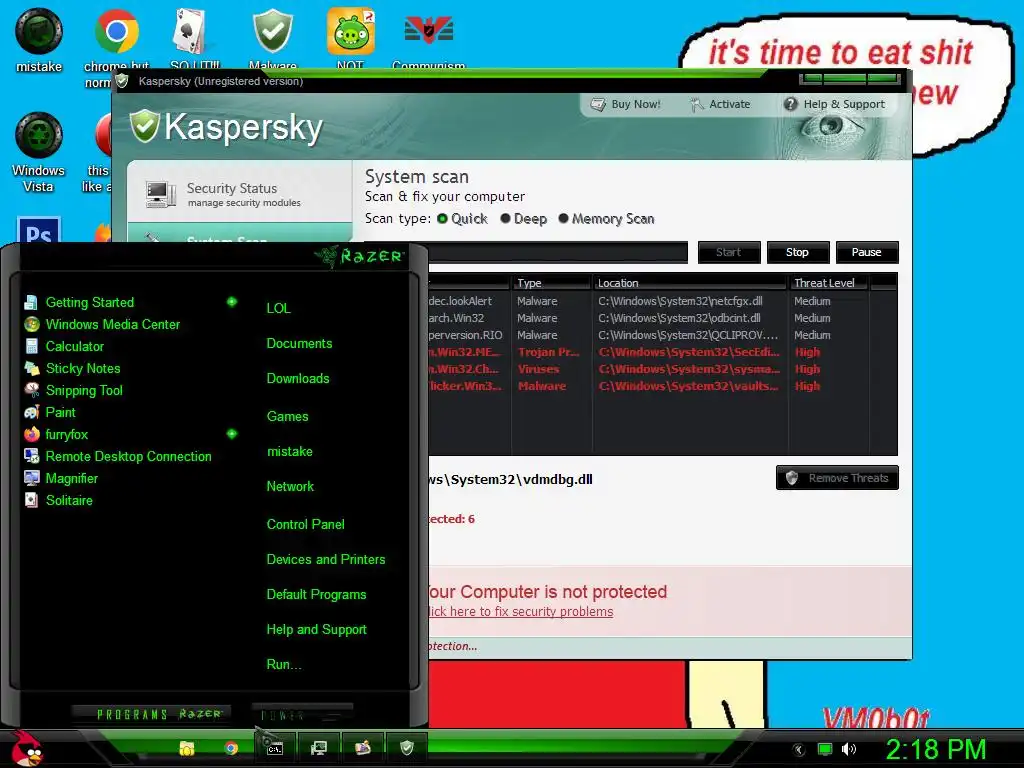
Task: Launch Magnifier
Action: (71, 479)
